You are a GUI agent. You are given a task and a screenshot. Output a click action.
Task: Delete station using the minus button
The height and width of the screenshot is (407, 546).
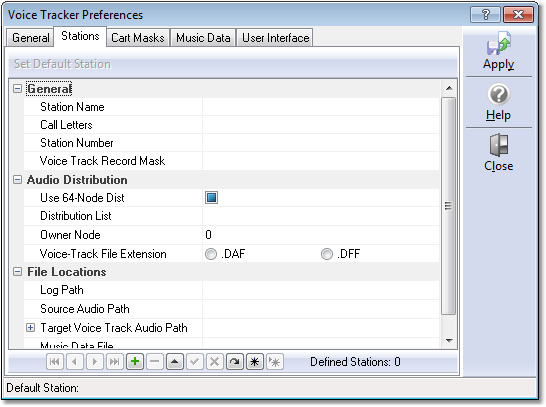click(x=155, y=362)
